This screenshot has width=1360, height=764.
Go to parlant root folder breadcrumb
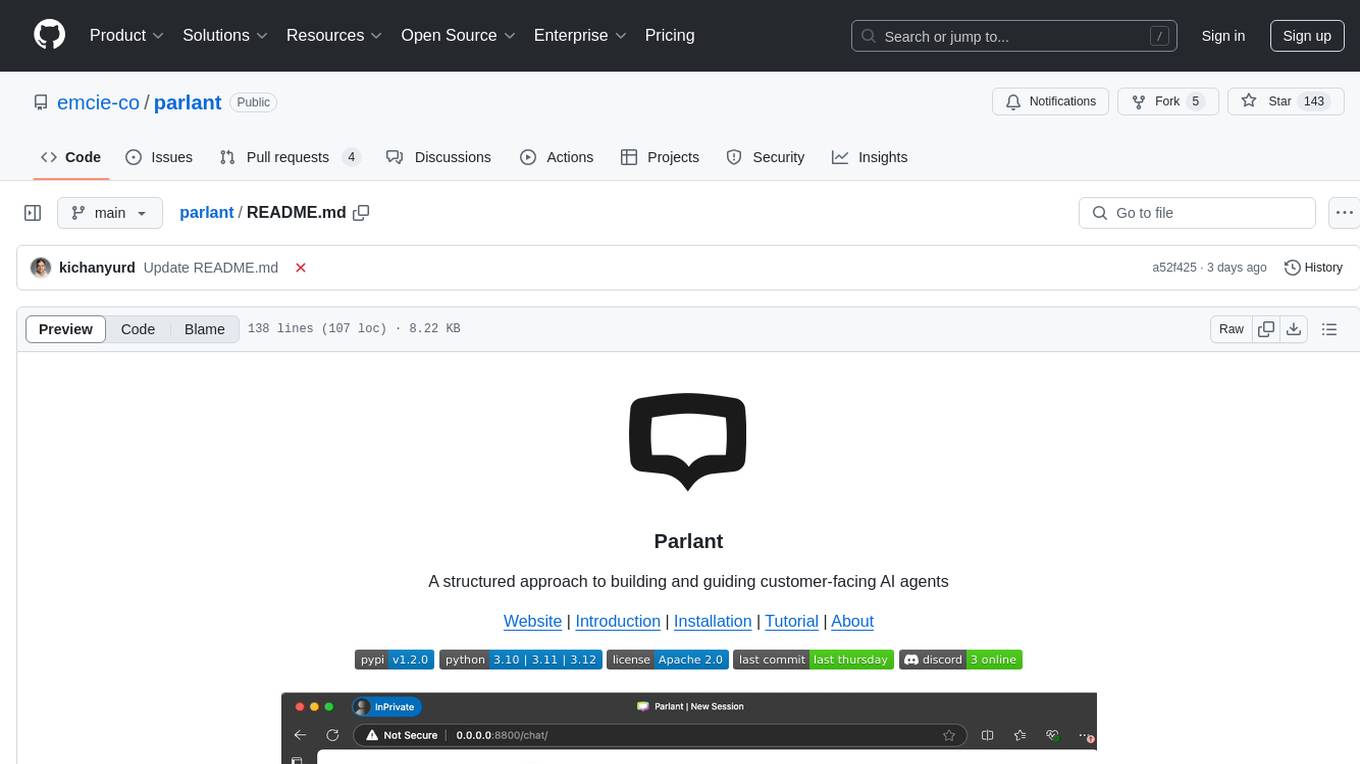point(206,212)
